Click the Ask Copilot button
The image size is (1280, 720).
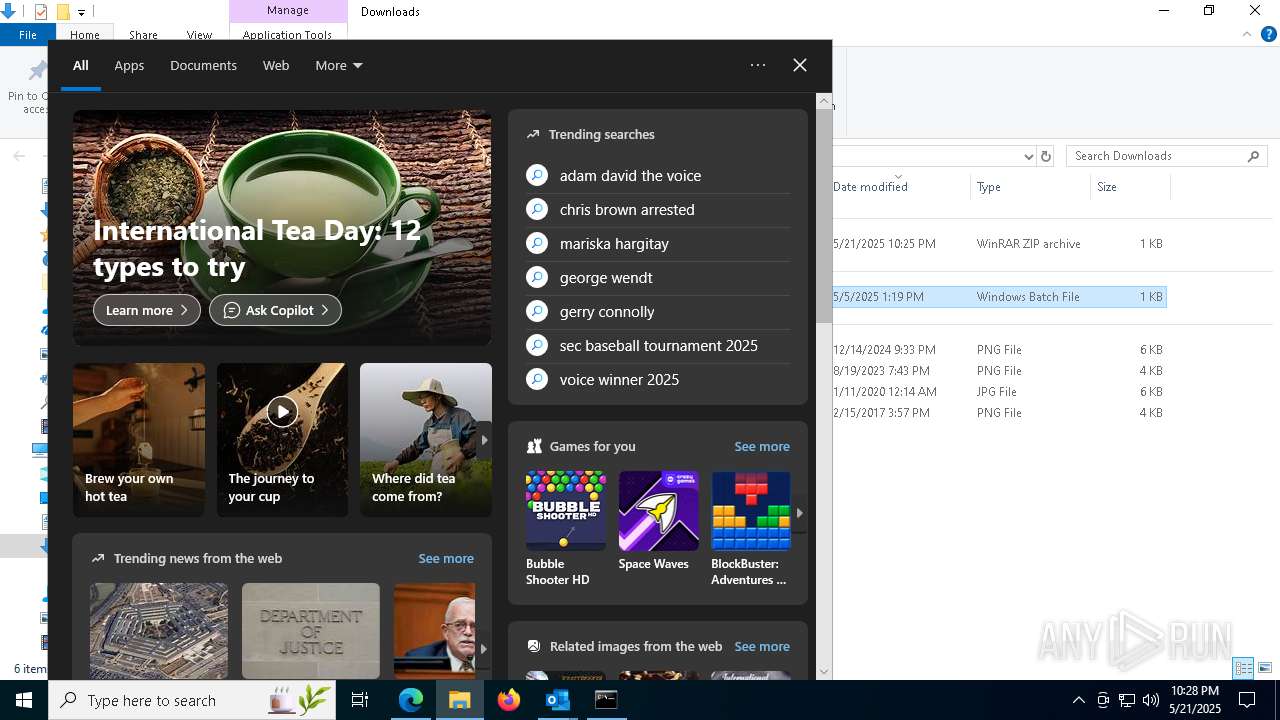[275, 310]
